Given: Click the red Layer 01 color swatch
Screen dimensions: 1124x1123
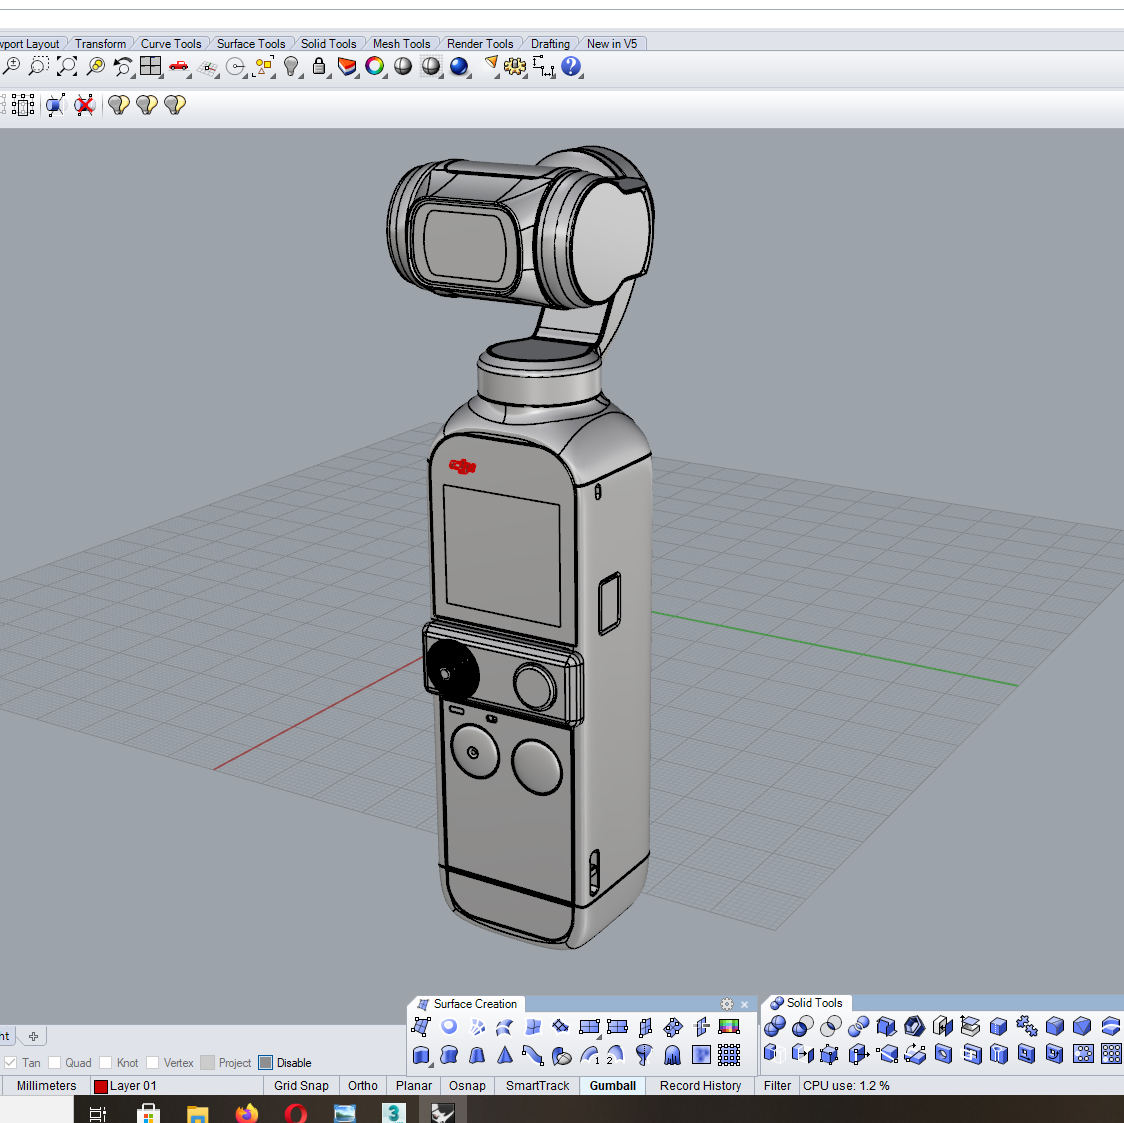Looking at the screenshot, I should click(100, 1087).
